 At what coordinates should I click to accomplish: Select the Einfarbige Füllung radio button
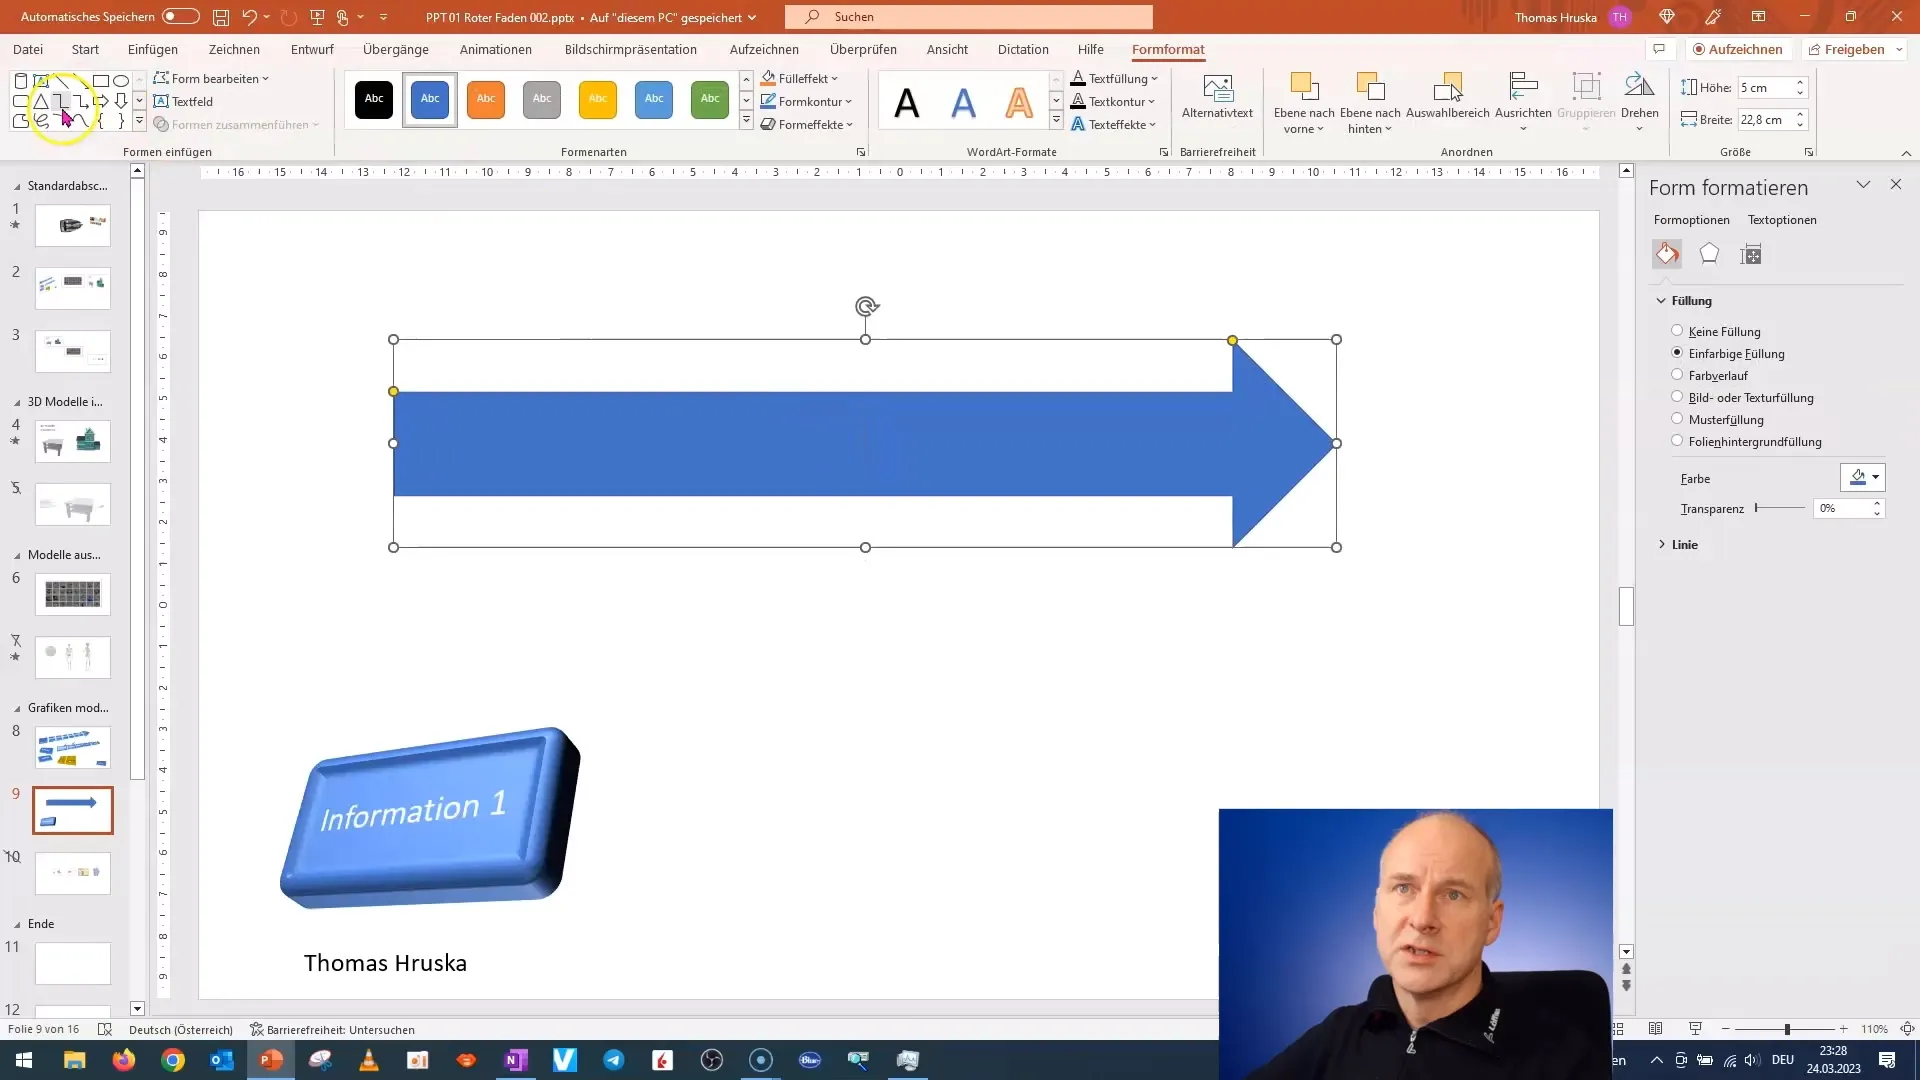[1676, 353]
